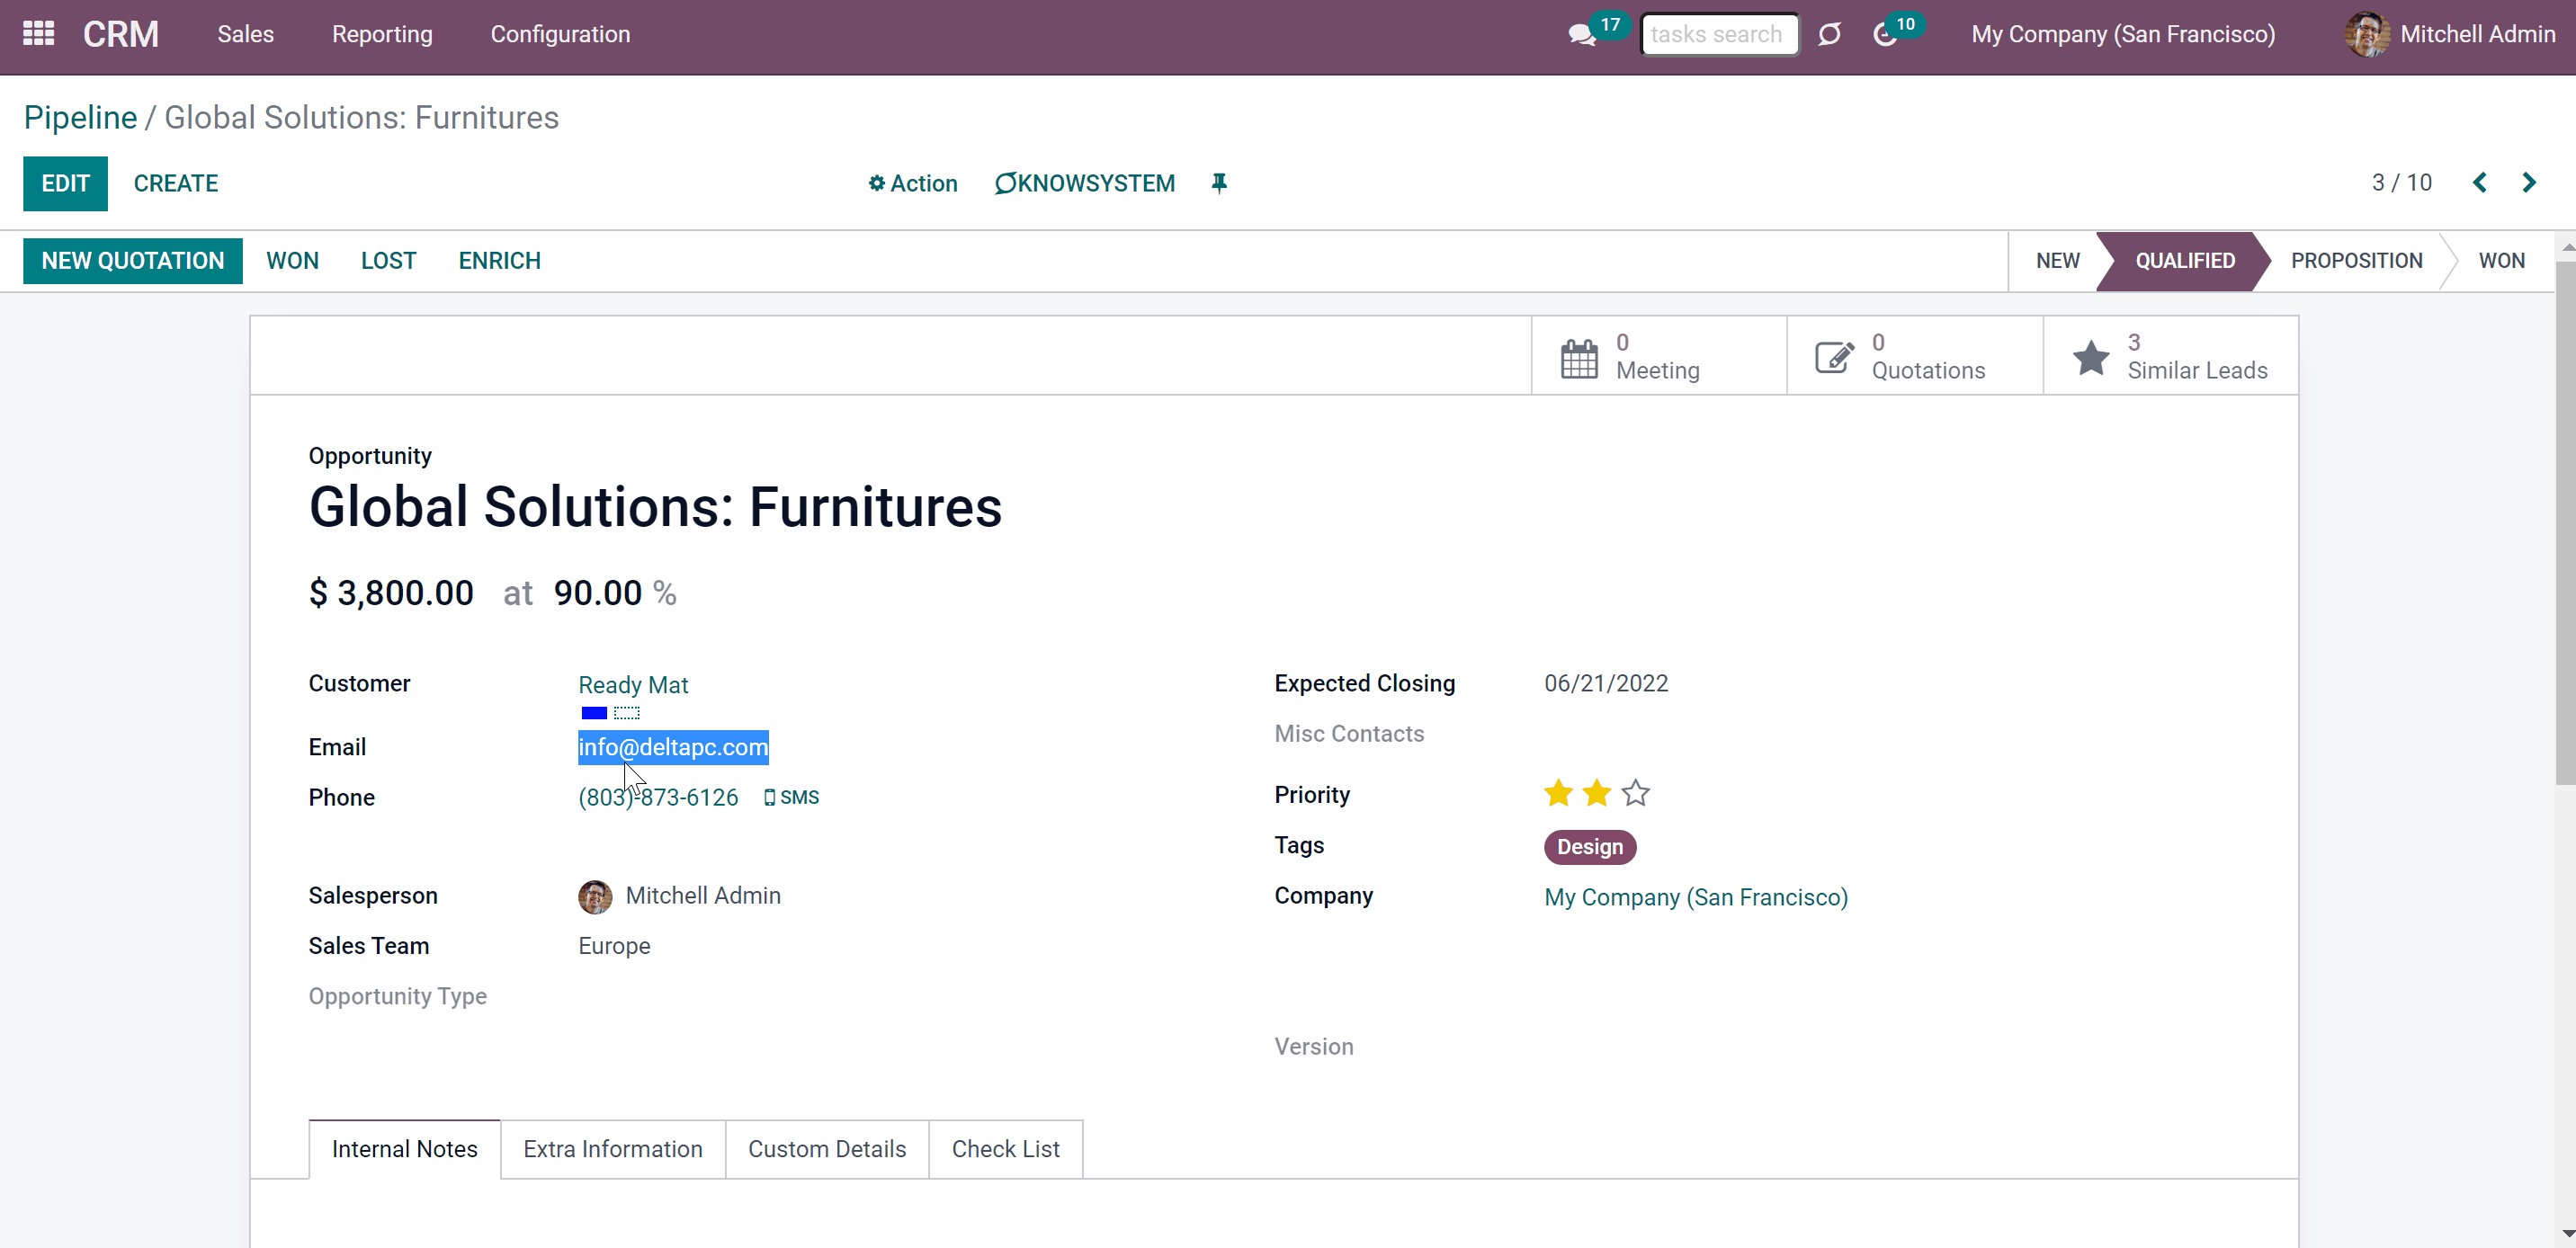Click scrollbar down arrow
The image size is (2576, 1248).
tap(2567, 1235)
